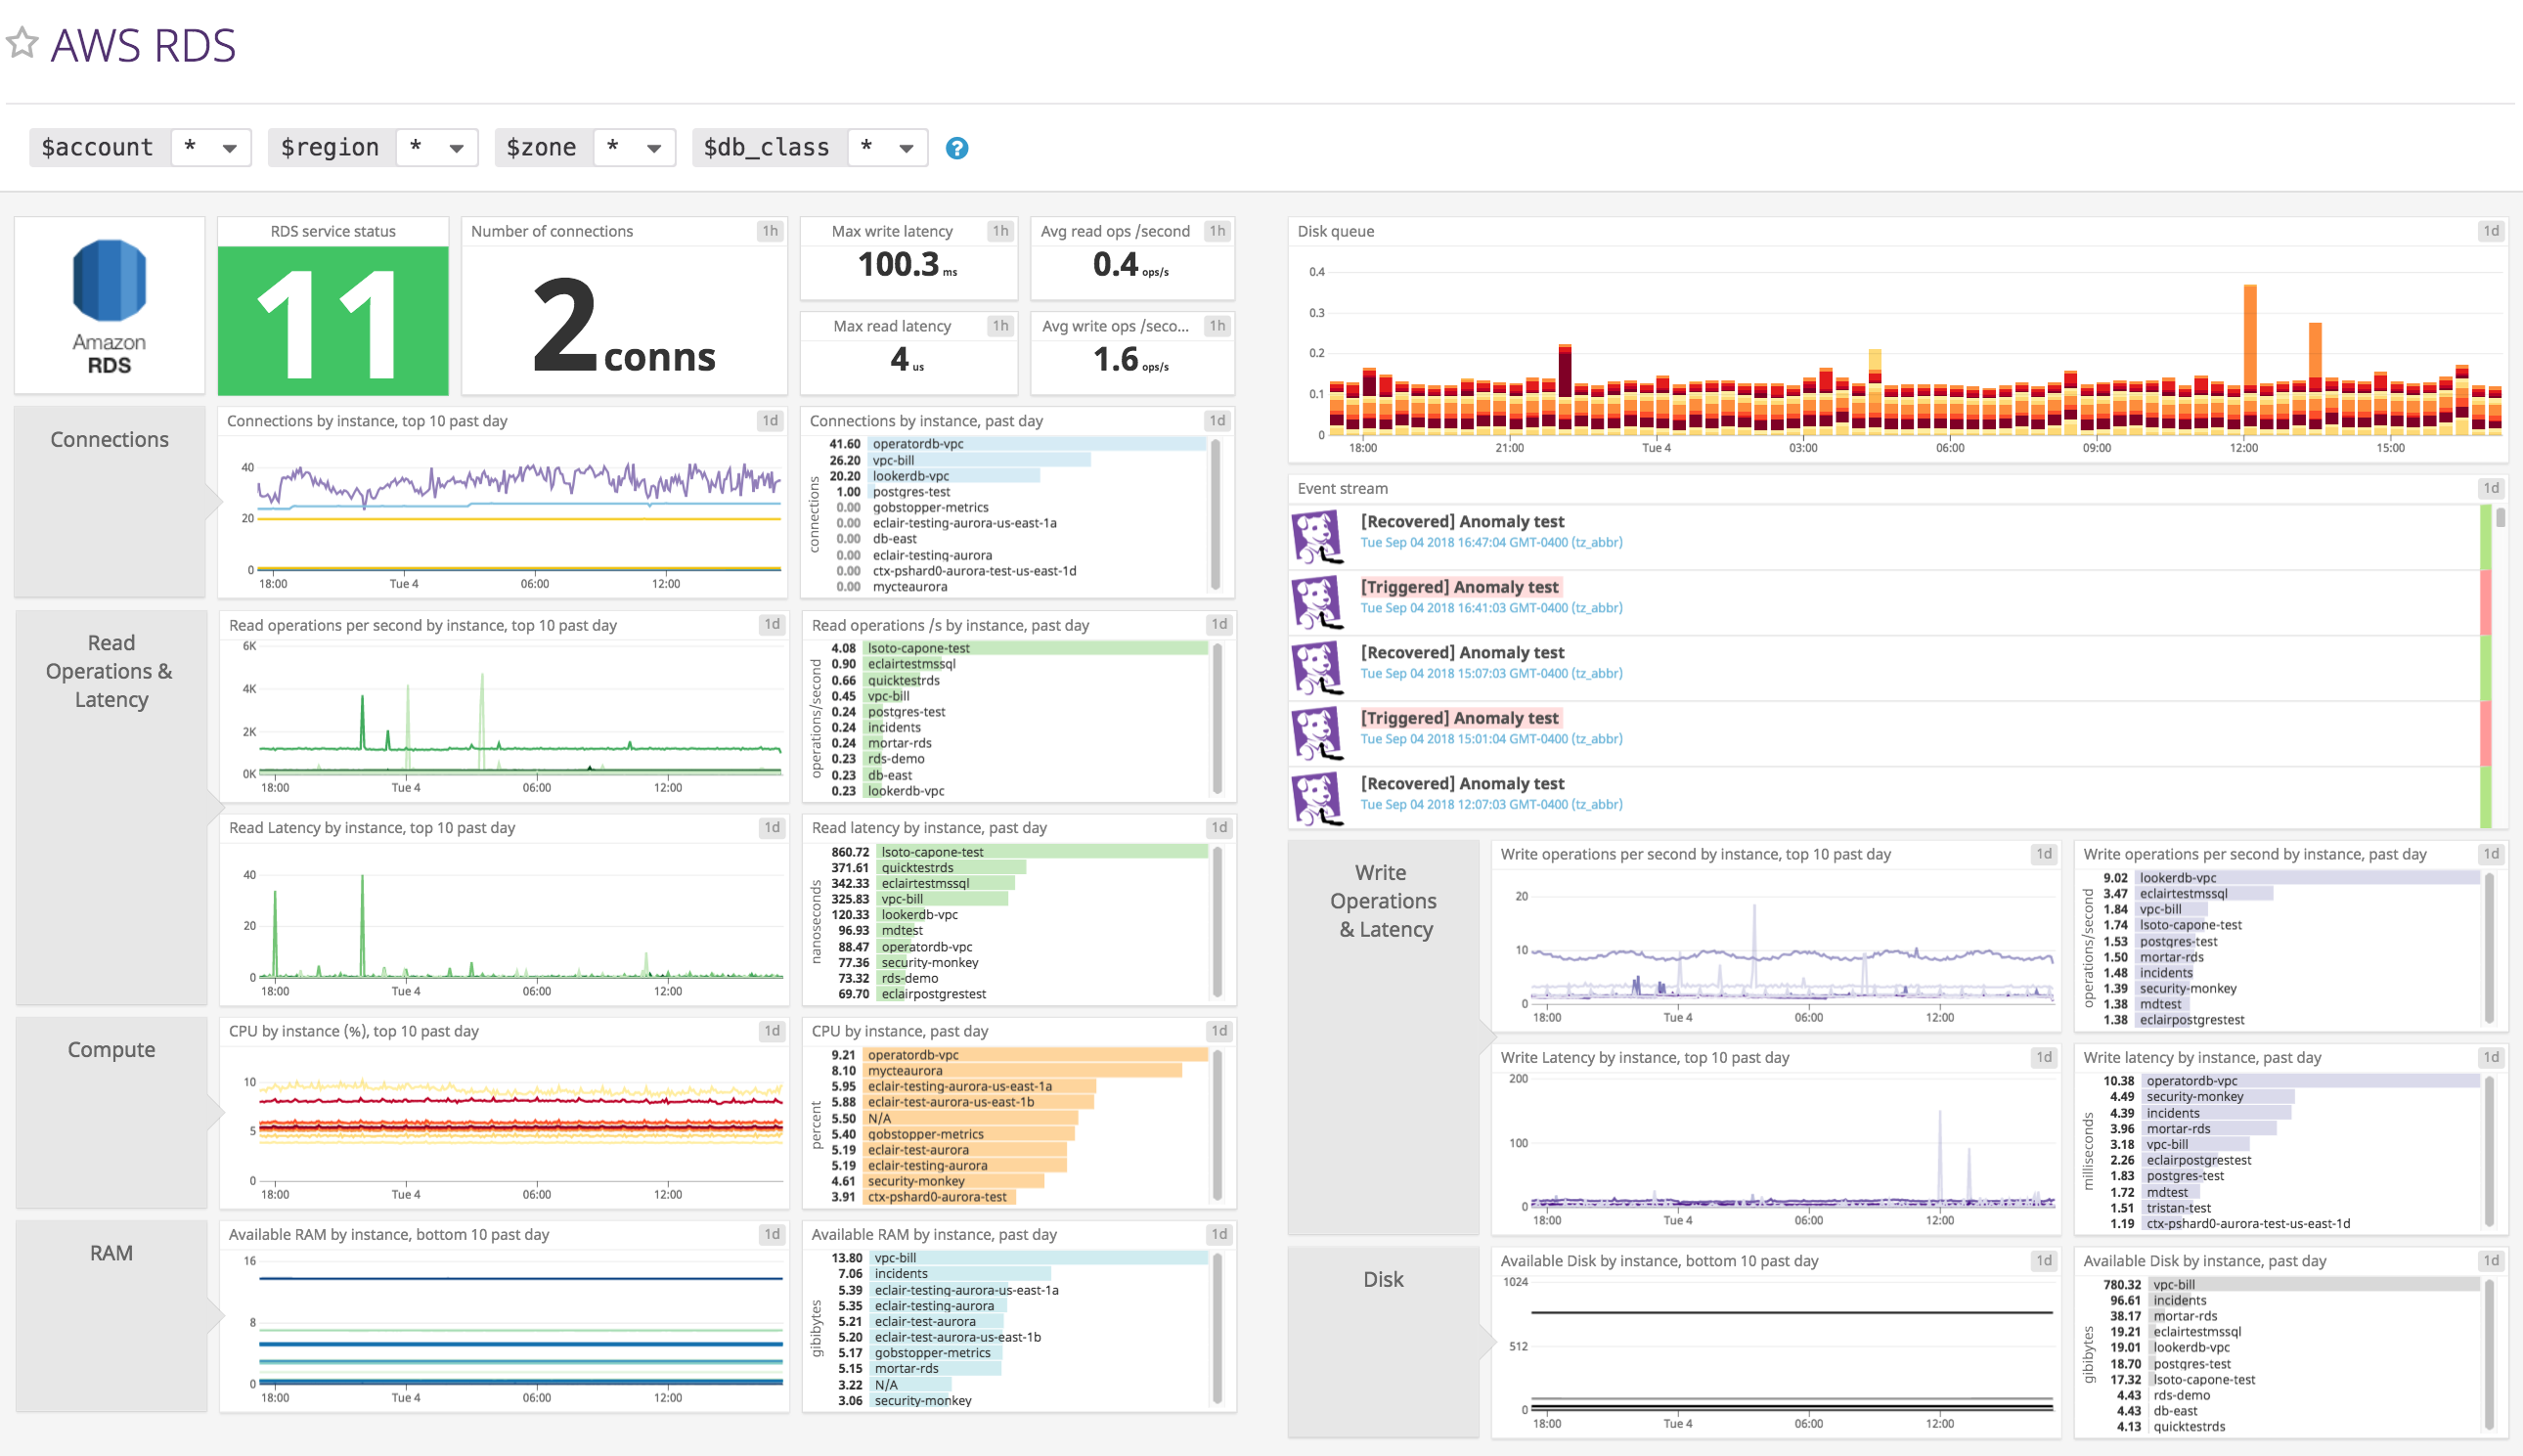Screen dimensions: 2523x1456
Task: Open help via the question mark icon
Action: click(955, 147)
